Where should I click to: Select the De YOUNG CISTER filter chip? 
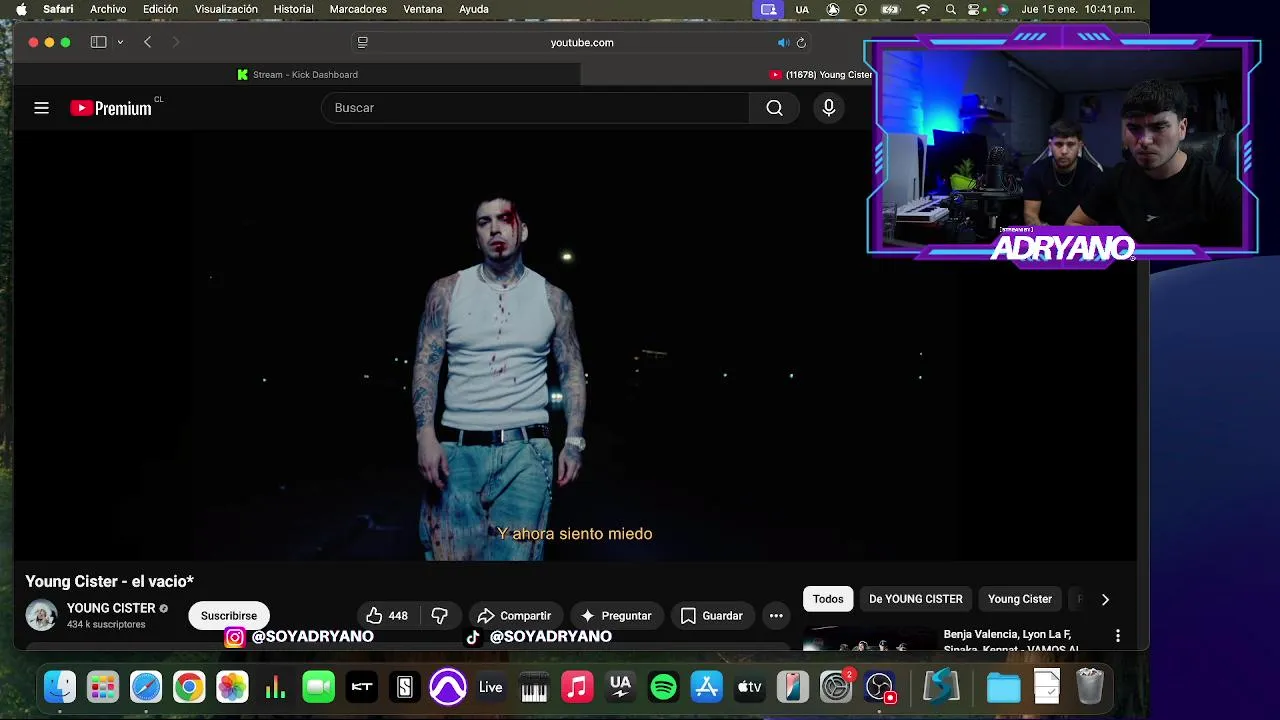pos(916,599)
